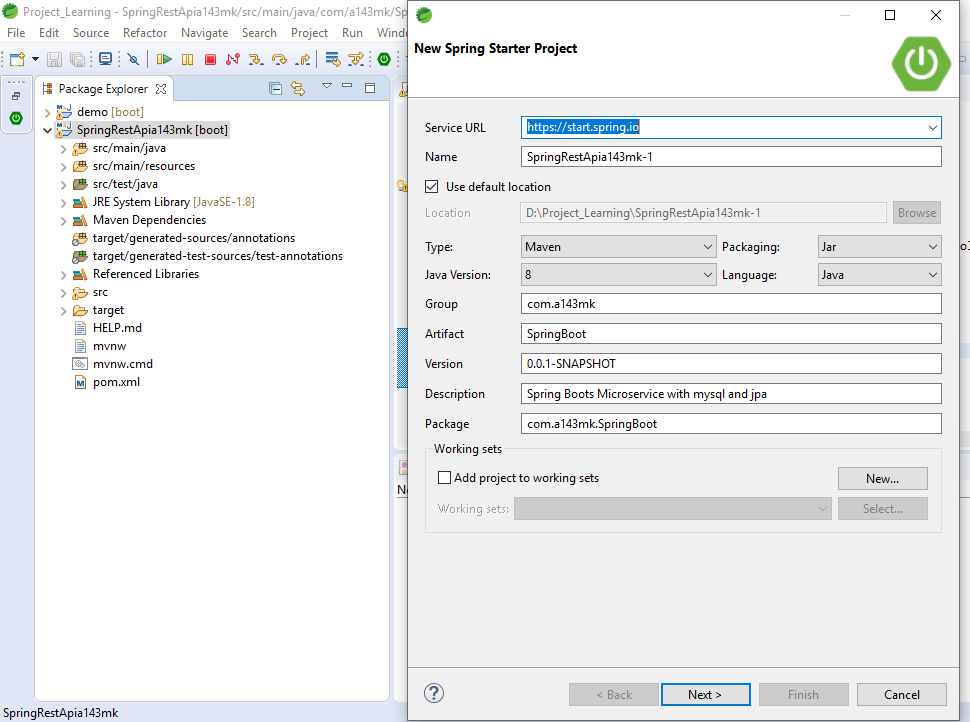Click the Step Return toolbar icon

click(303, 58)
